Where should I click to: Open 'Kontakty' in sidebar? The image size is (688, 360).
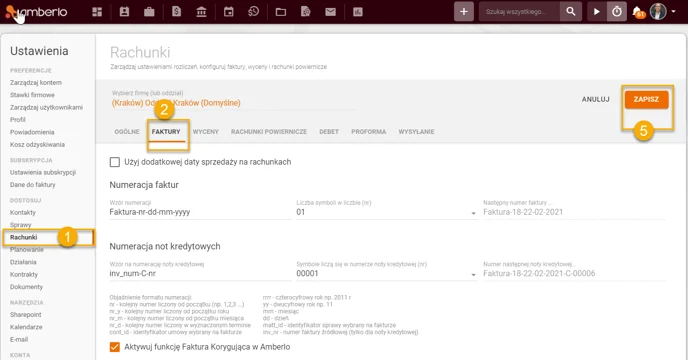pyautogui.click(x=23, y=212)
